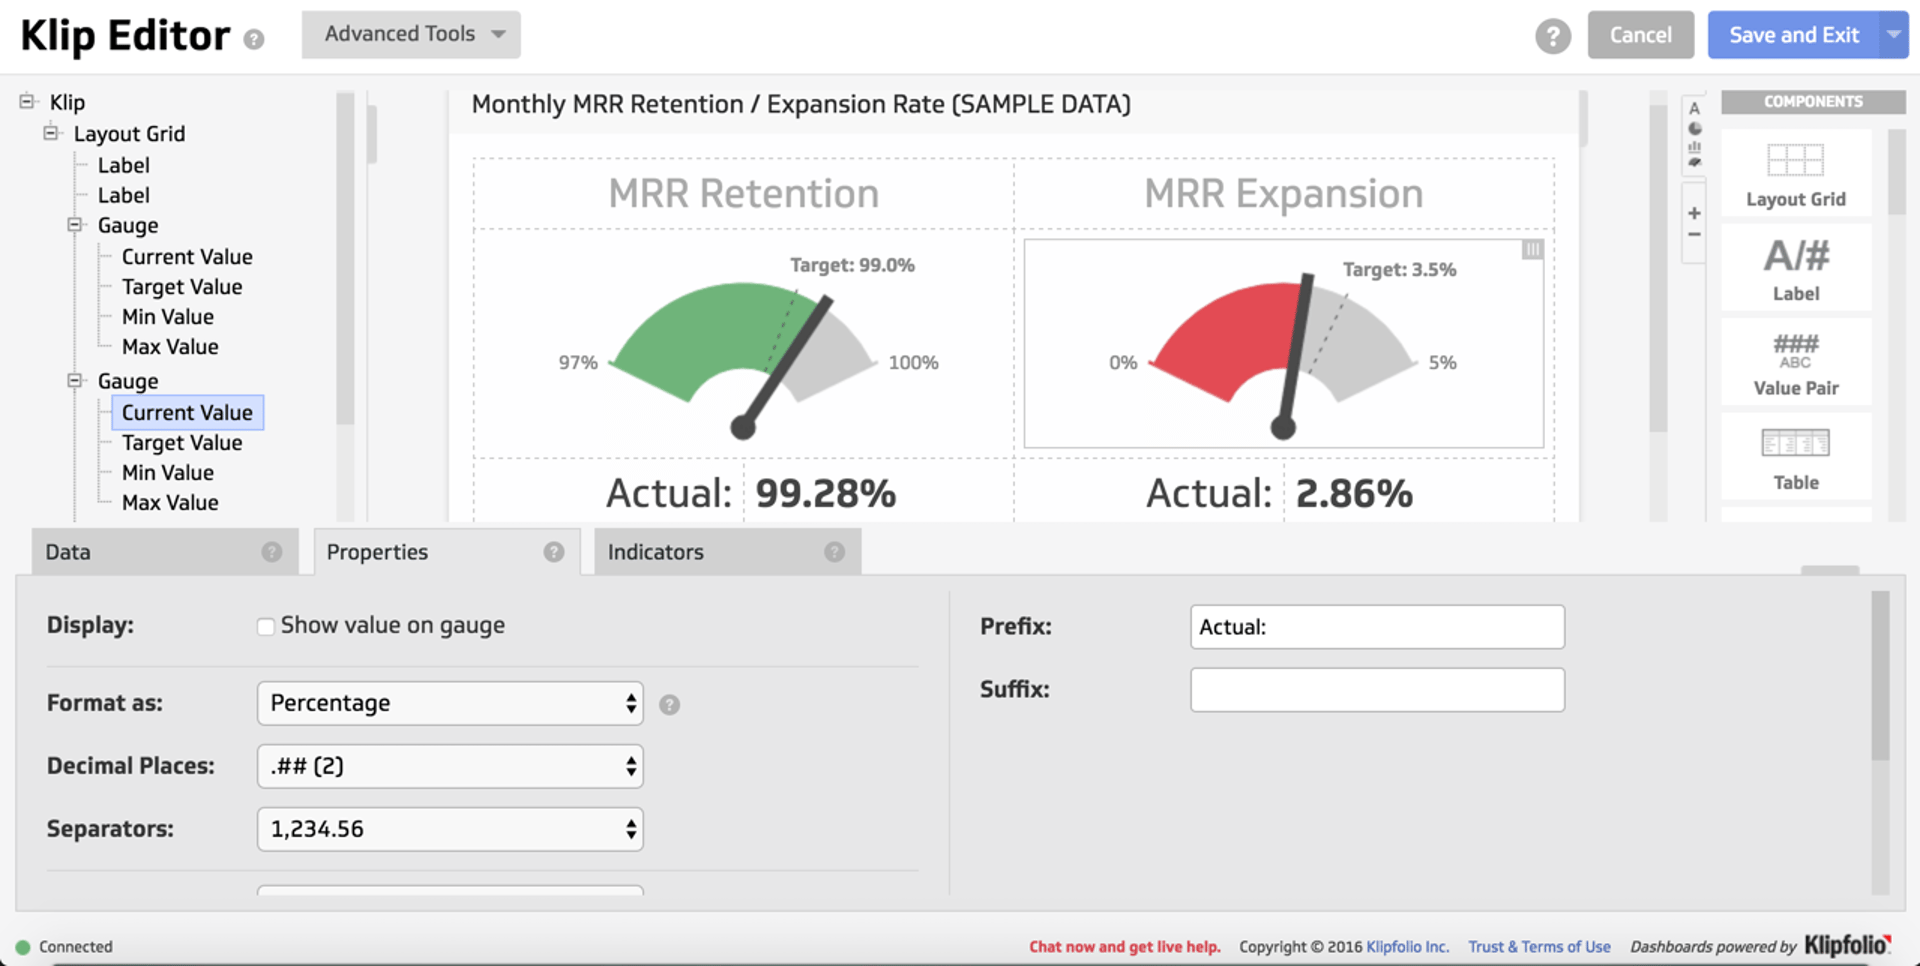Choose the Value Pair component
The image size is (1920, 966).
tap(1795, 363)
